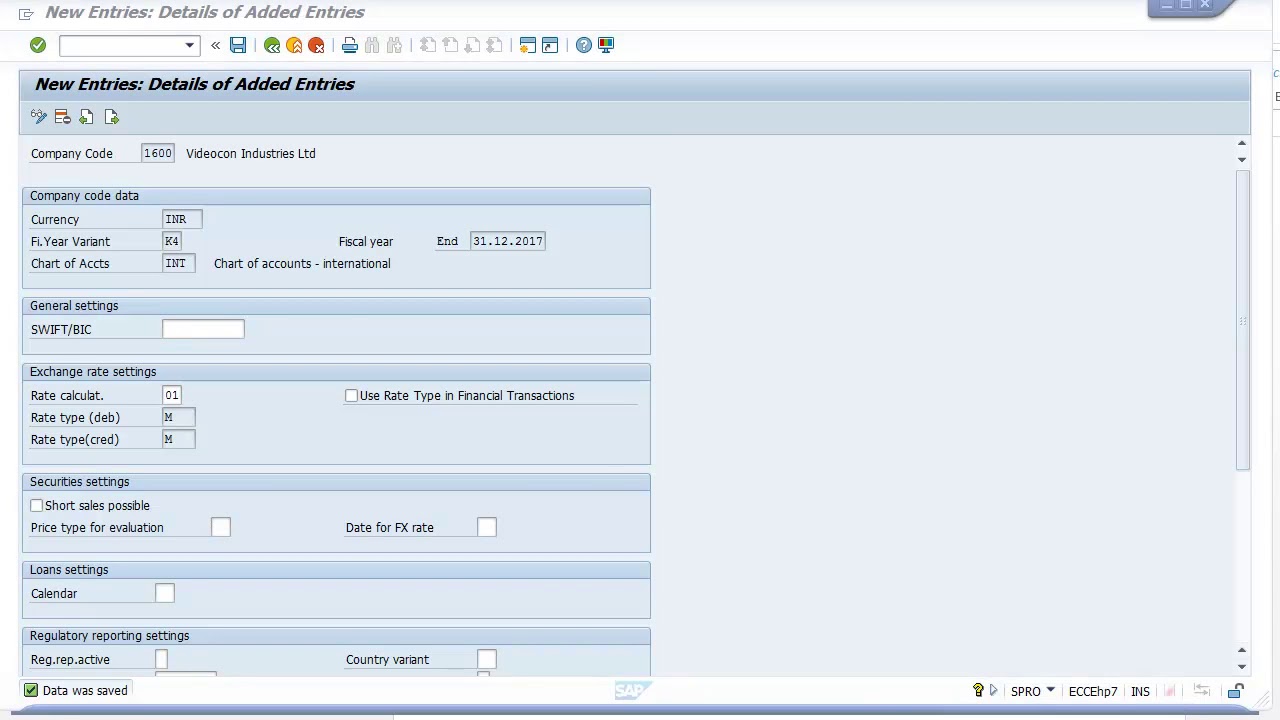Click the Last Page icon
Image resolution: width=1280 pixels, height=720 pixels.
tap(494, 45)
